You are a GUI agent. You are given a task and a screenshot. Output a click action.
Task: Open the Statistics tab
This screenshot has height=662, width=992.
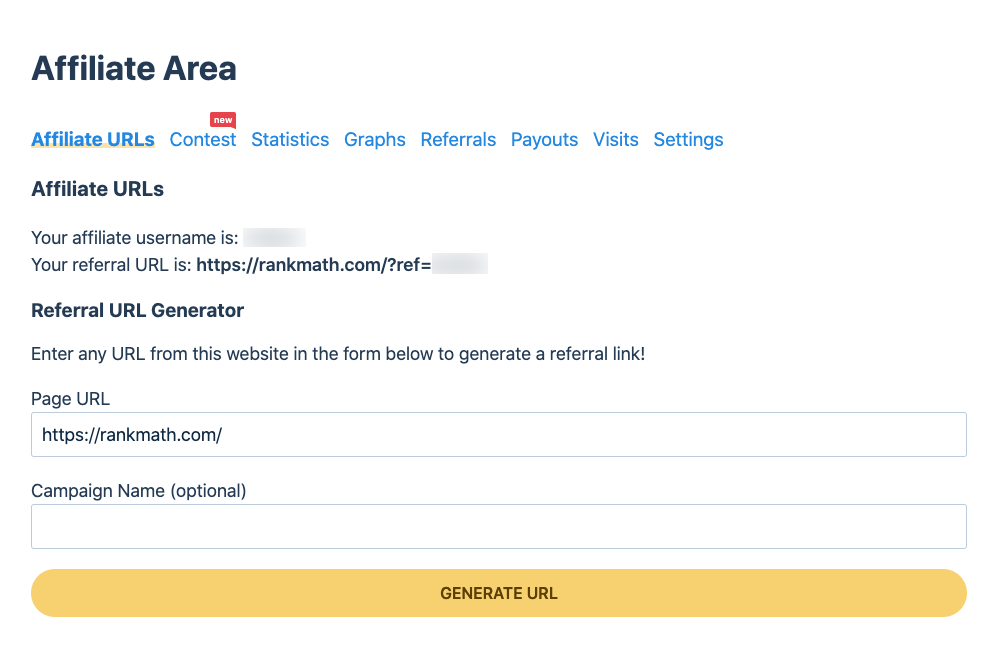click(x=290, y=139)
